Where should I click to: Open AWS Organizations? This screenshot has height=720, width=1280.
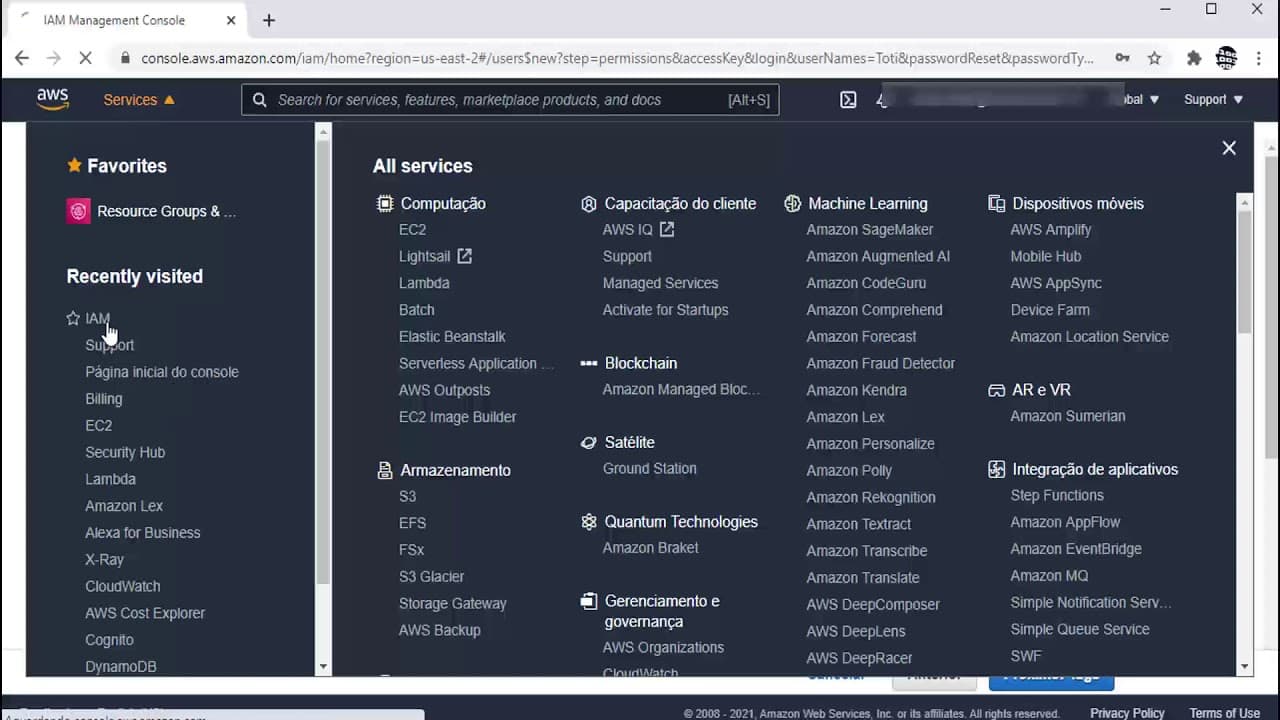pos(663,647)
